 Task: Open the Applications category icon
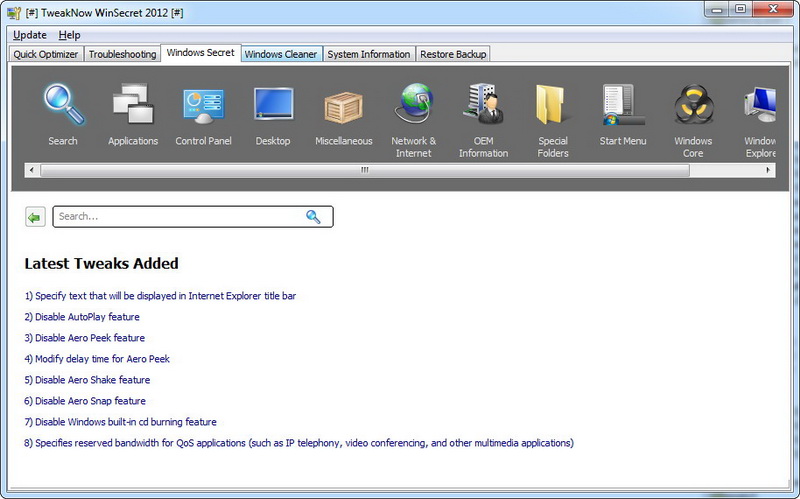pyautogui.click(x=133, y=105)
